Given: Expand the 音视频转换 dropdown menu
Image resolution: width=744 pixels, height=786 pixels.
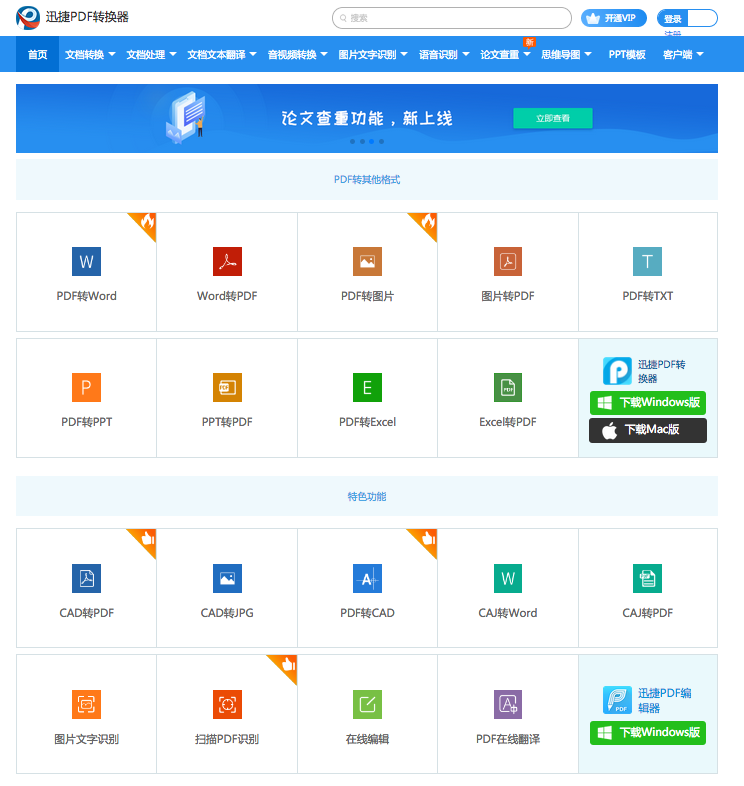Looking at the screenshot, I should coord(297,54).
